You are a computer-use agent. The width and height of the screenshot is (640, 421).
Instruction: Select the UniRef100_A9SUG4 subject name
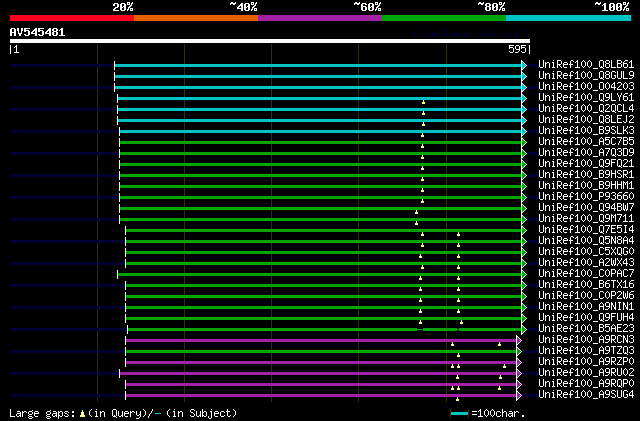tap(586, 395)
